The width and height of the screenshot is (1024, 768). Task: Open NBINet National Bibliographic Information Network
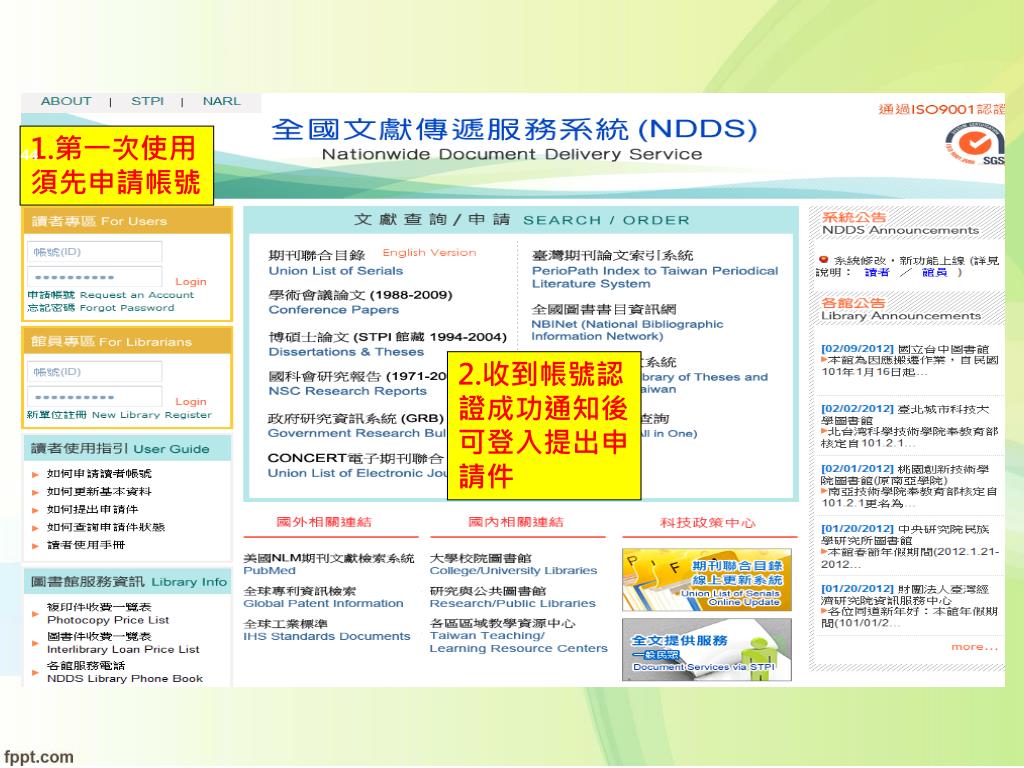pyautogui.click(x=627, y=330)
